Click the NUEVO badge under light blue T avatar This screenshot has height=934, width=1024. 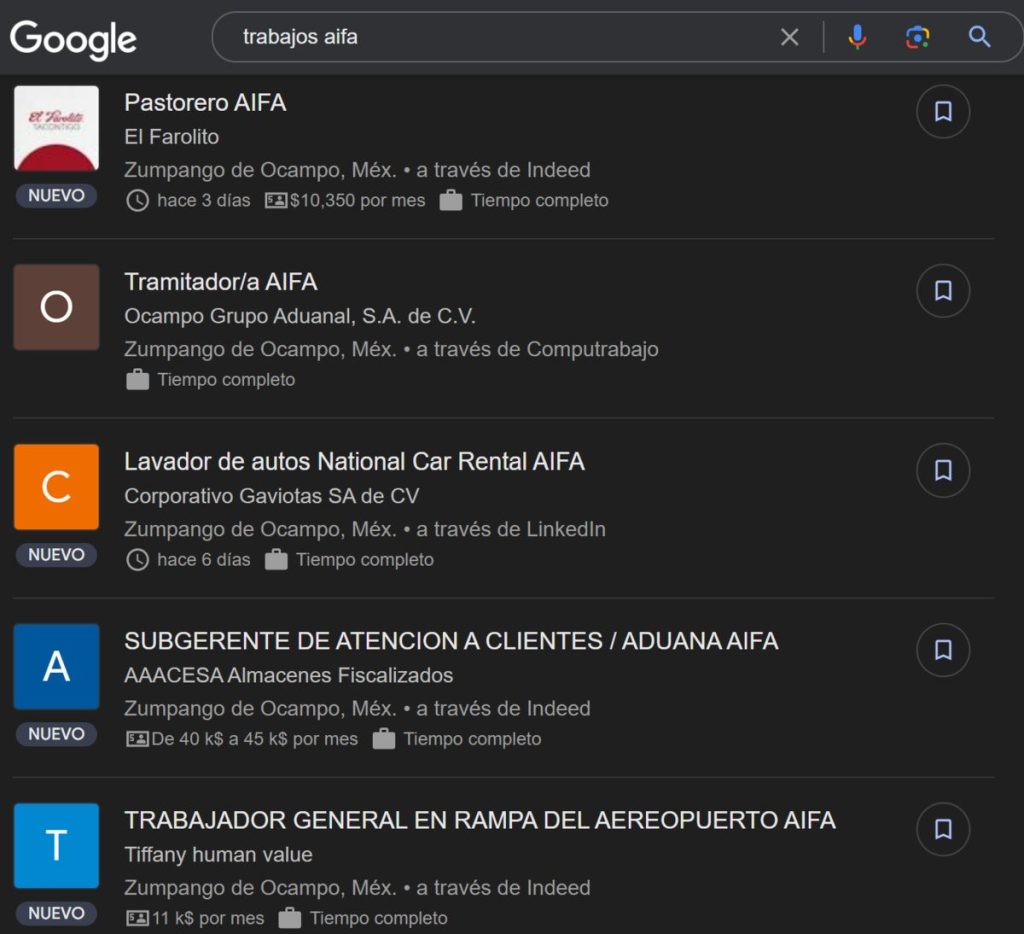(x=56, y=913)
